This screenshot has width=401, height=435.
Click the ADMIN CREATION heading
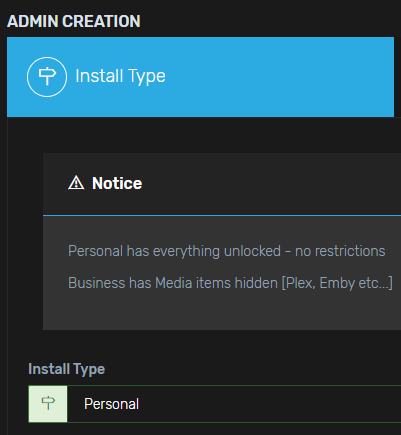[74, 21]
